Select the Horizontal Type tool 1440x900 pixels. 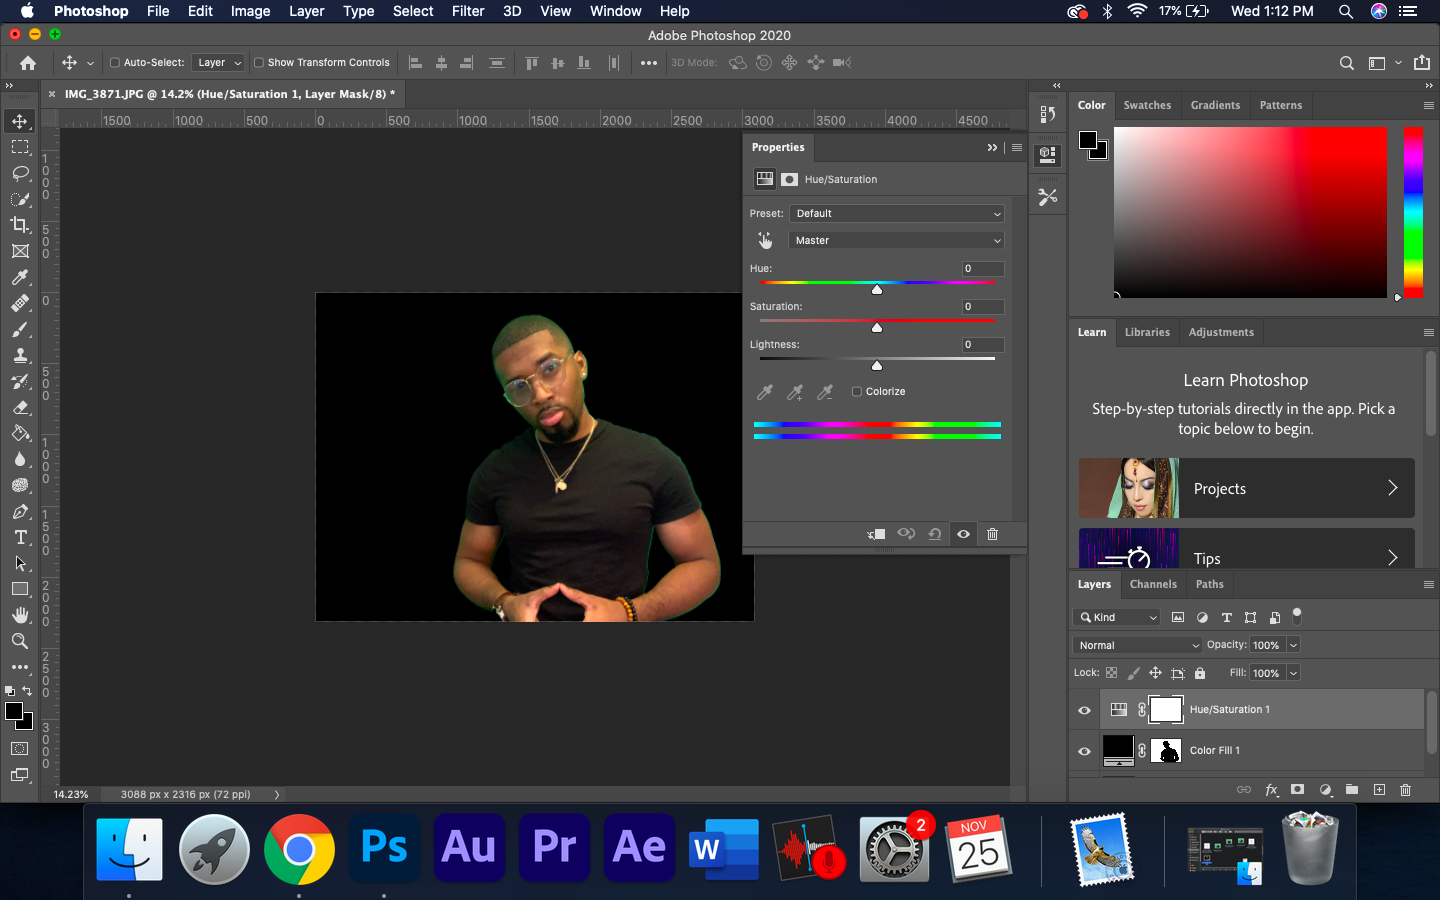pos(20,537)
